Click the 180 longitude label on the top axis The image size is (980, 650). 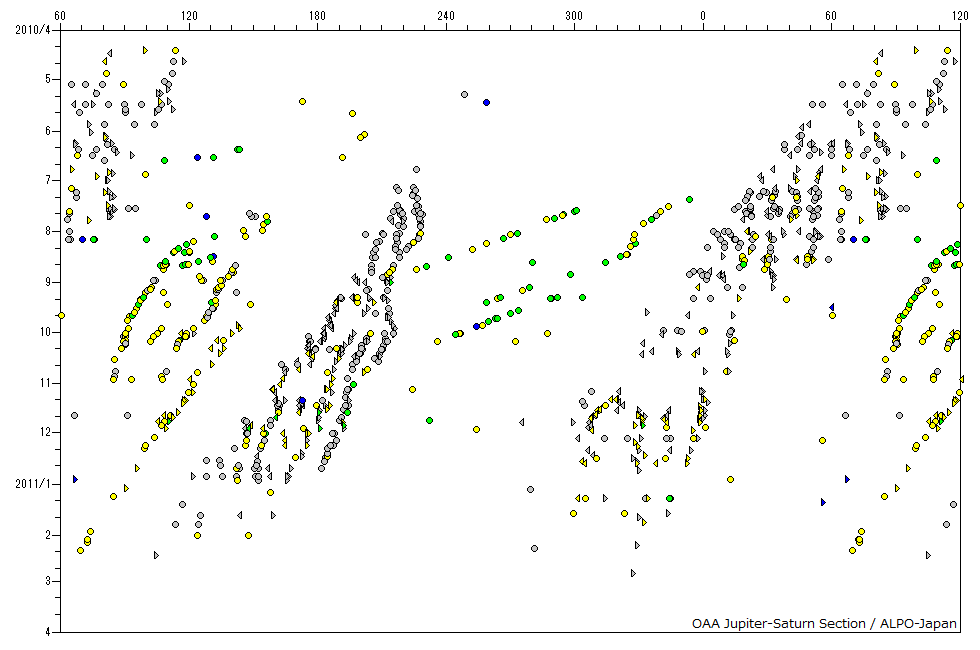pyautogui.click(x=318, y=16)
